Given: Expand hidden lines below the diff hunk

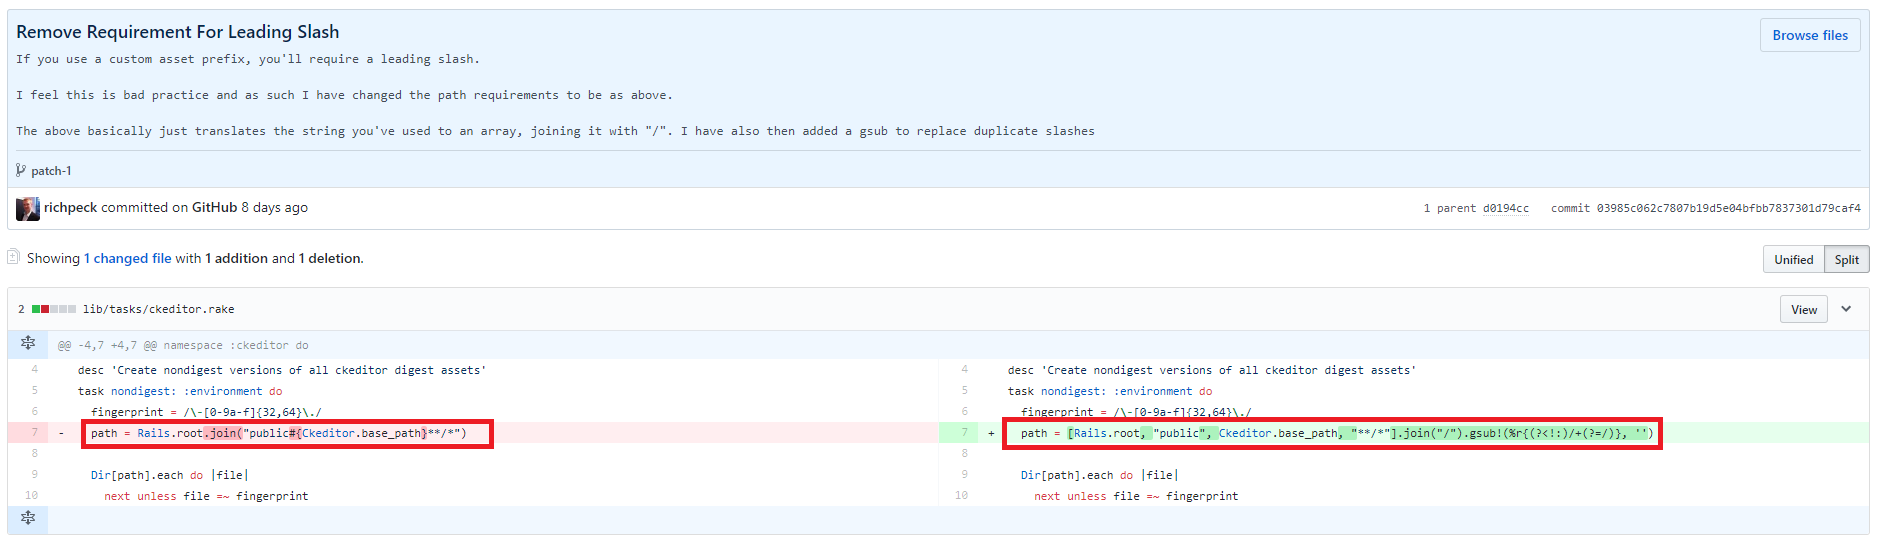Looking at the screenshot, I should pyautogui.click(x=28, y=518).
